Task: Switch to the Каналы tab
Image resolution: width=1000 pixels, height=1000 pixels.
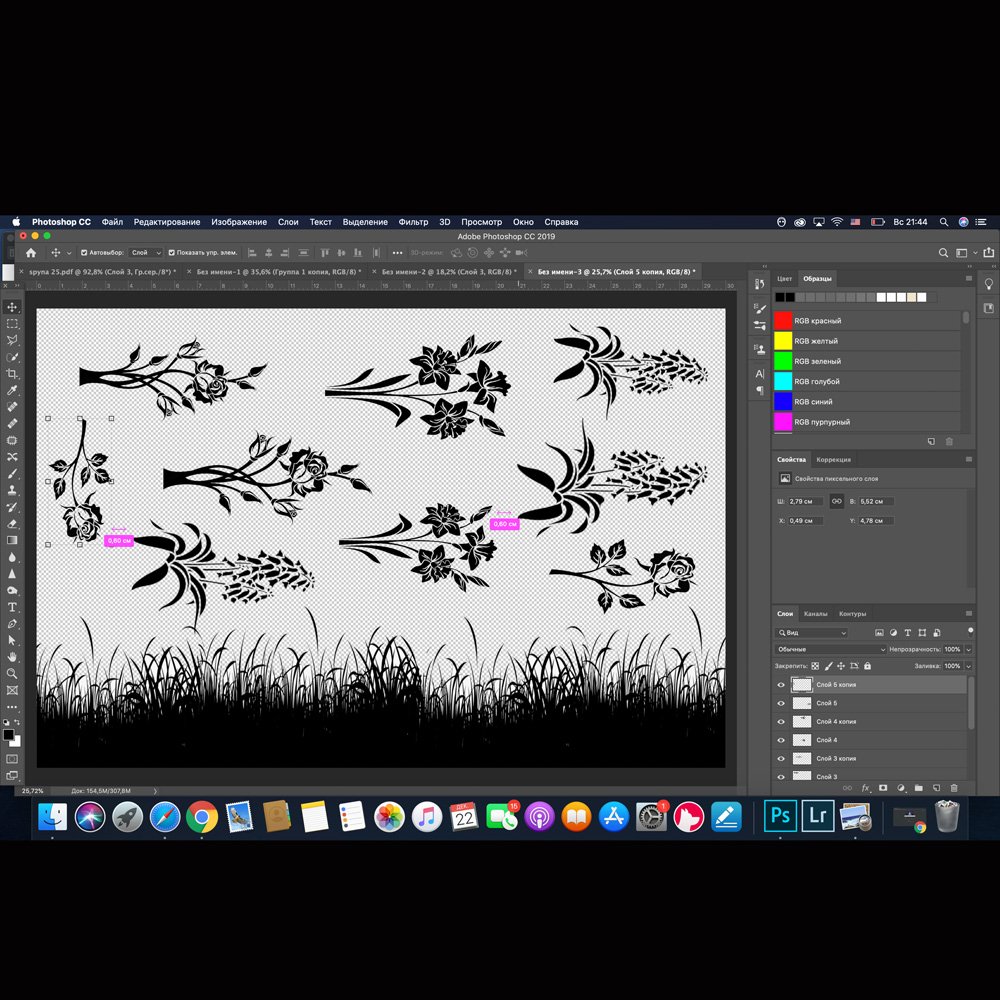Action: 816,614
